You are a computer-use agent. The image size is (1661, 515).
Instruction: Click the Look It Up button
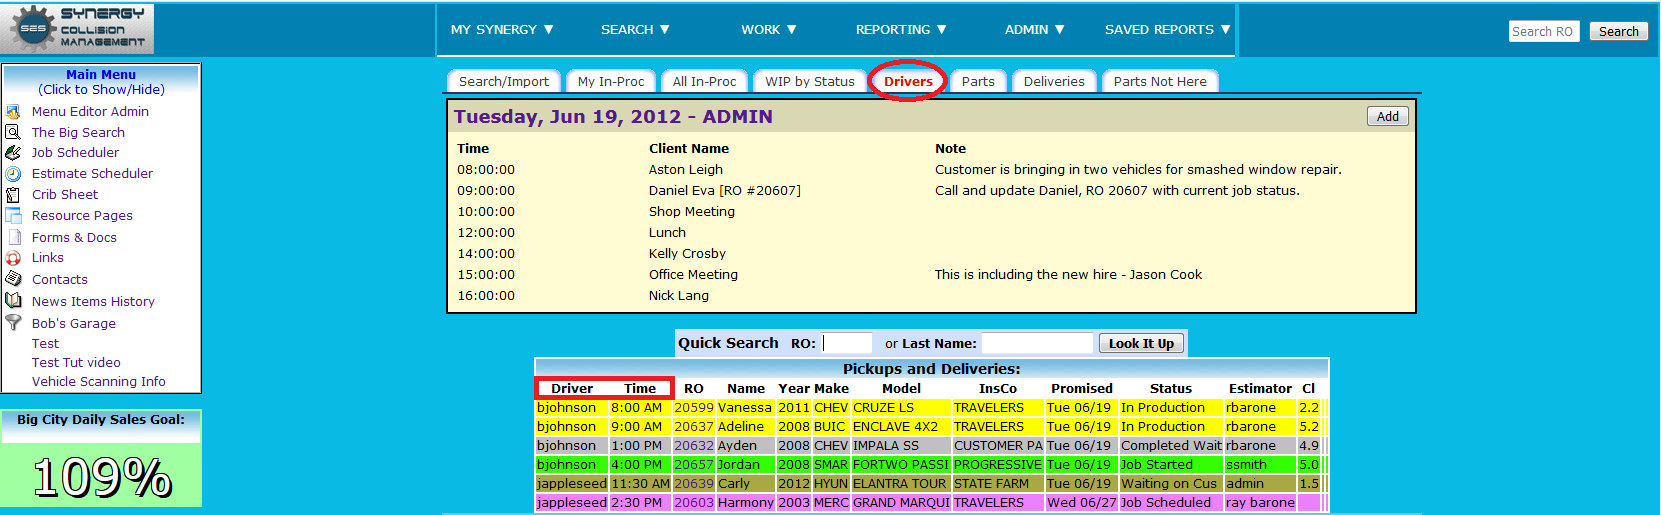[x=1141, y=343]
